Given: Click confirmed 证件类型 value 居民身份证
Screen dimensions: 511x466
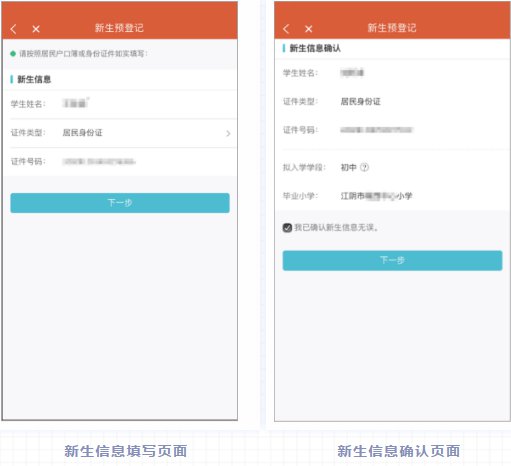Looking at the screenshot, I should (360, 101).
